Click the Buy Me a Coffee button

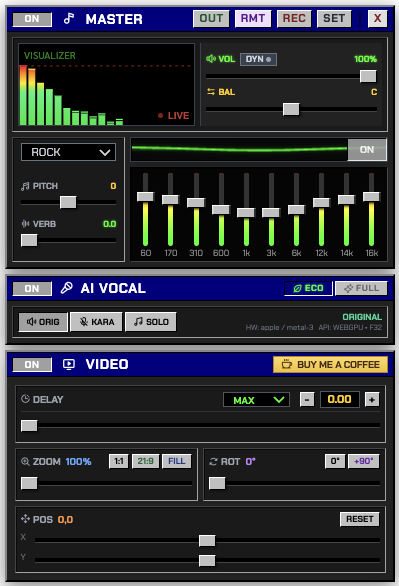[330, 364]
